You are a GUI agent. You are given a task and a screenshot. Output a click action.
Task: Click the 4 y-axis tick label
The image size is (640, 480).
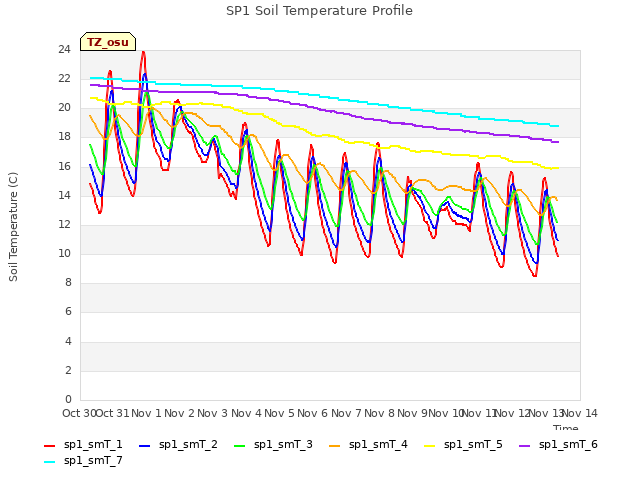click(x=68, y=341)
